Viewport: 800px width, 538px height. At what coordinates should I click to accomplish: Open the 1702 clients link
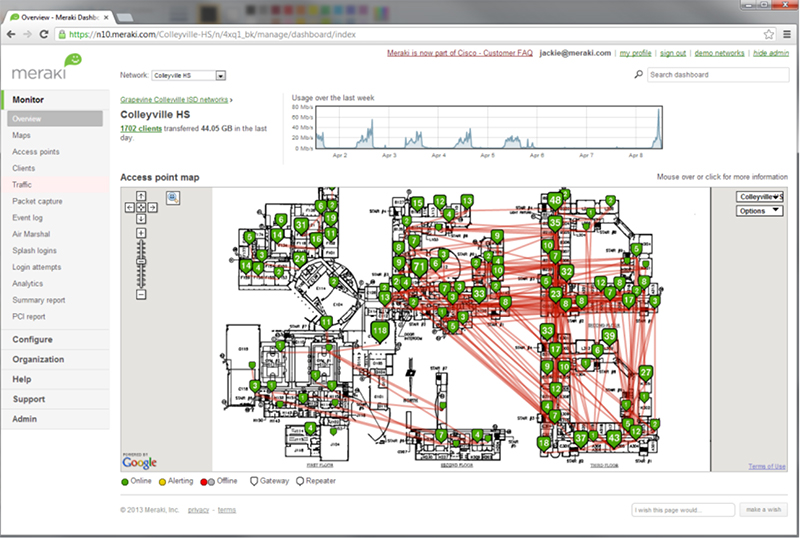click(x=141, y=129)
